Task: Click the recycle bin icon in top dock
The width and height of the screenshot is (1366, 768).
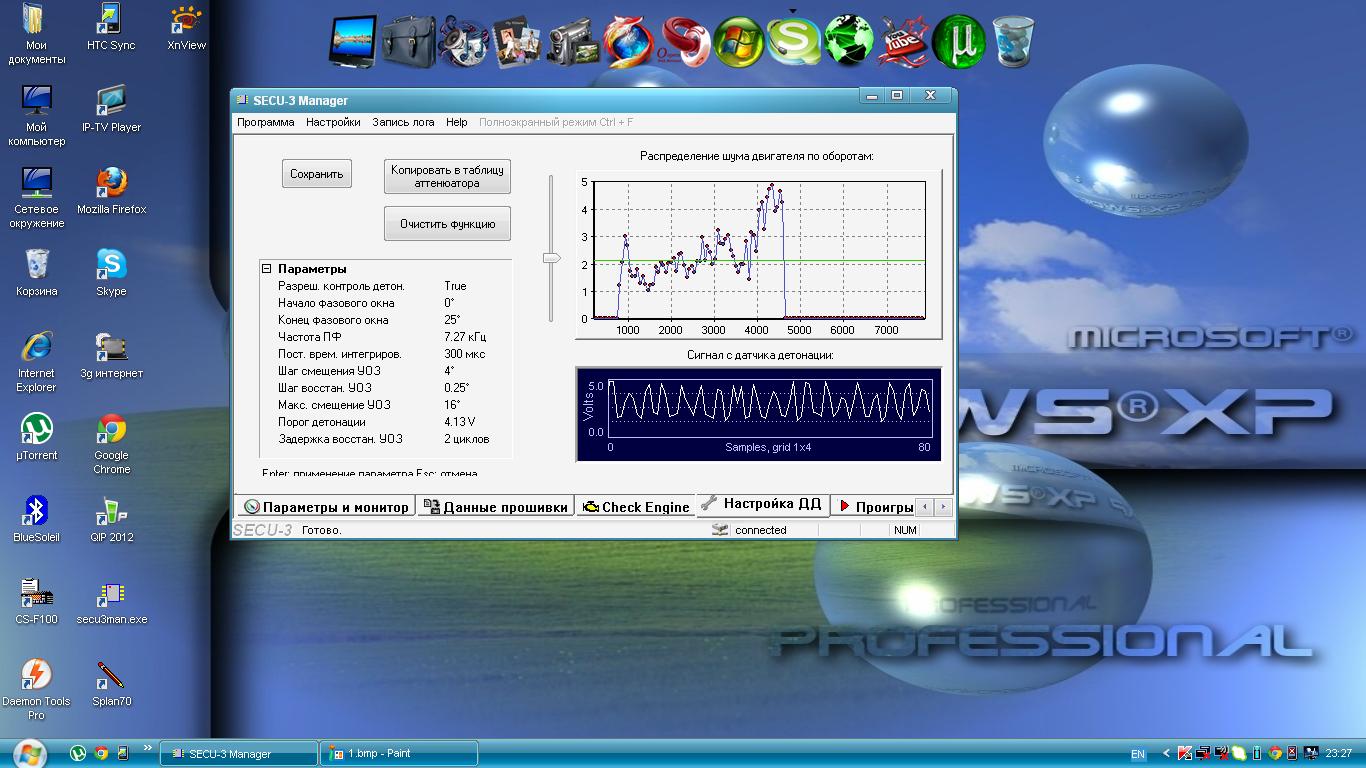Action: (1011, 42)
